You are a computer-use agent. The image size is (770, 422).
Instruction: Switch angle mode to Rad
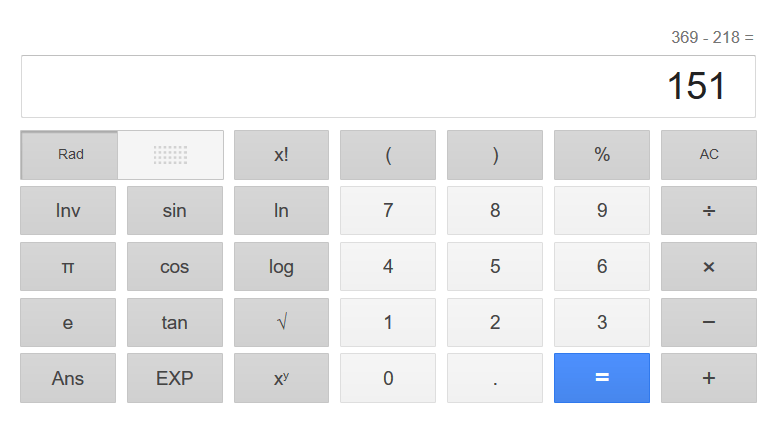pyautogui.click(x=70, y=155)
